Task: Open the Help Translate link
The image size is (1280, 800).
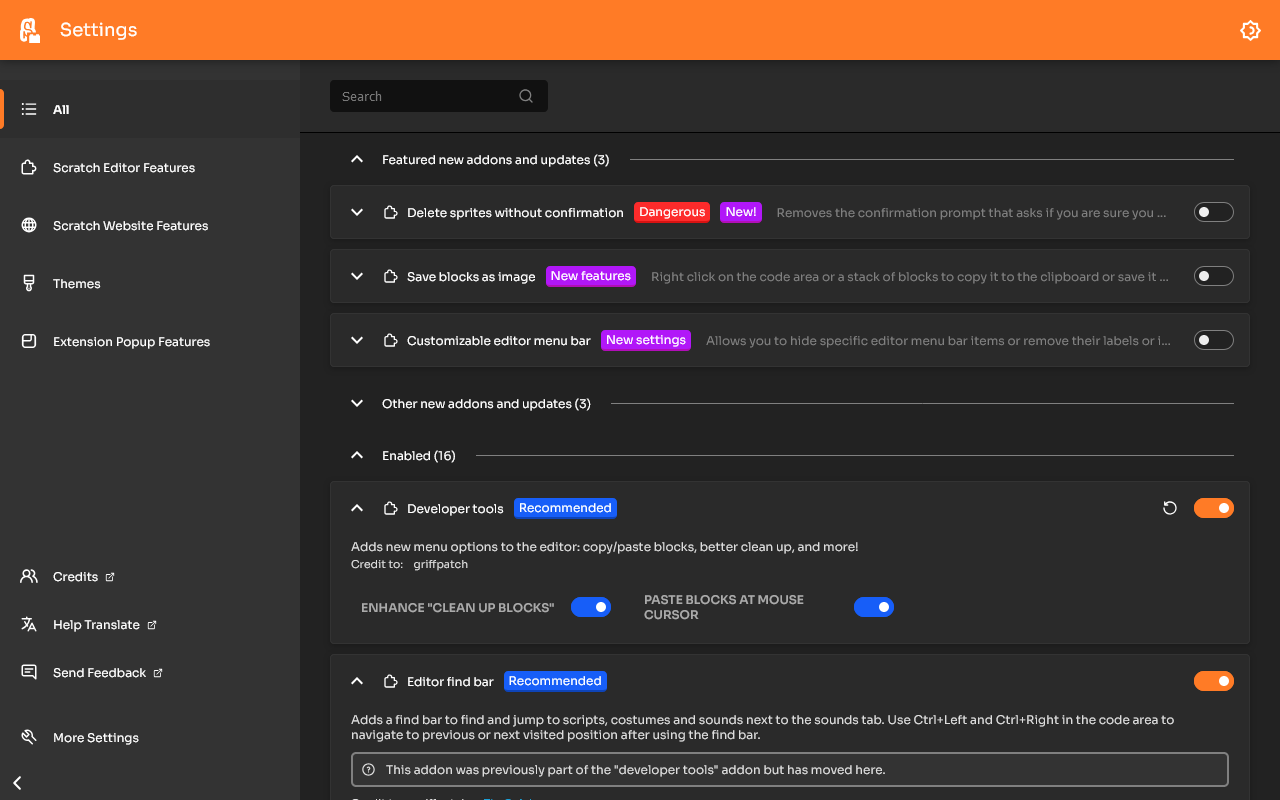Action: click(150, 625)
